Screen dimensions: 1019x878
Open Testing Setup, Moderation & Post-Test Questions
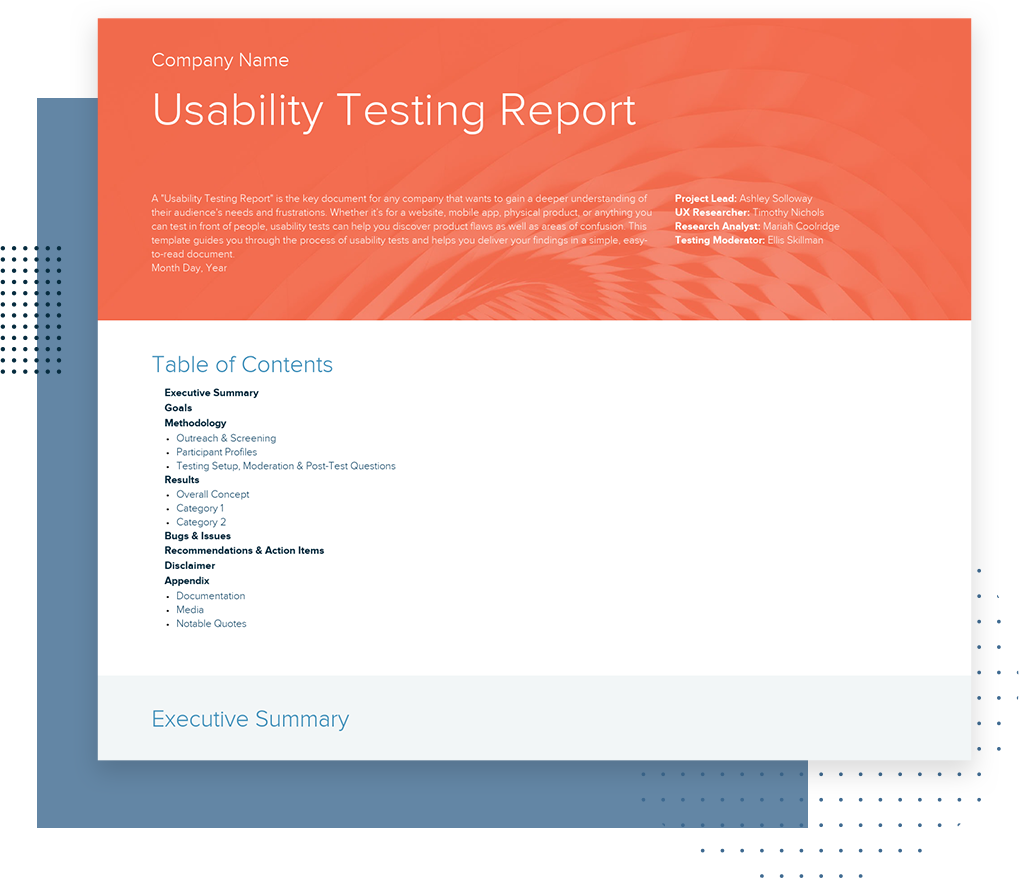coord(286,466)
